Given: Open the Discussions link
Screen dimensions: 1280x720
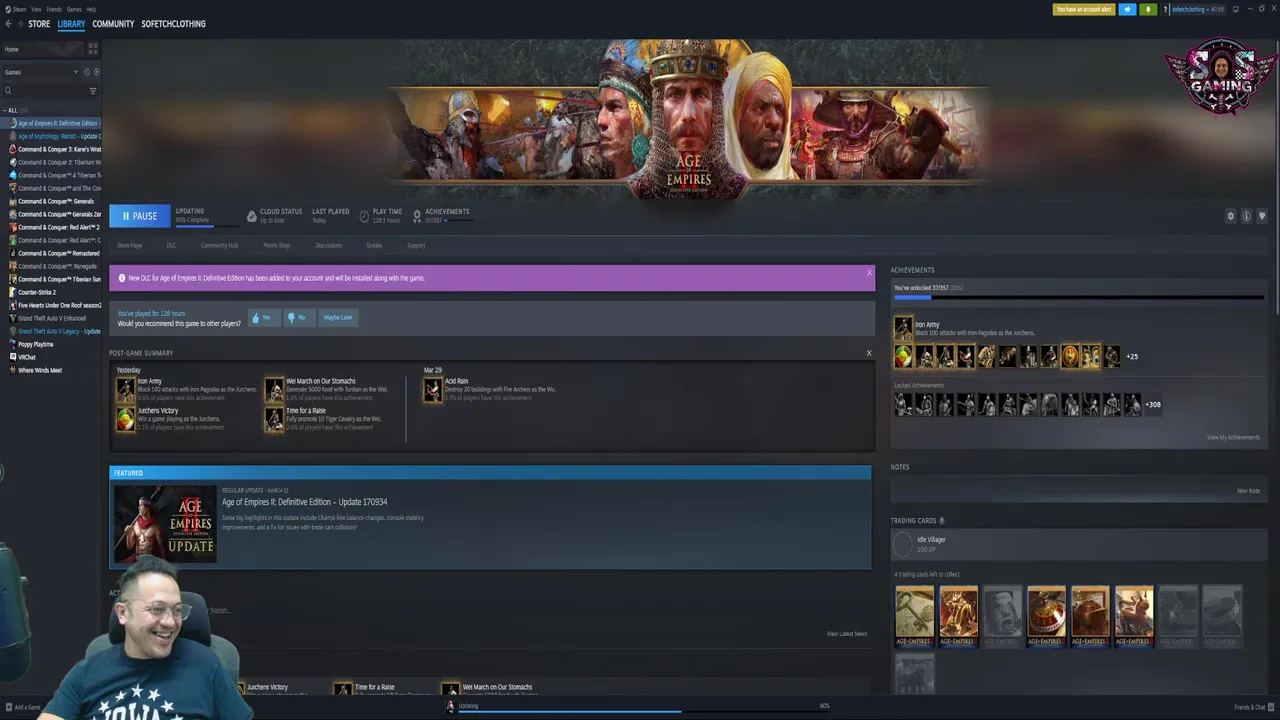Looking at the screenshot, I should (328, 245).
